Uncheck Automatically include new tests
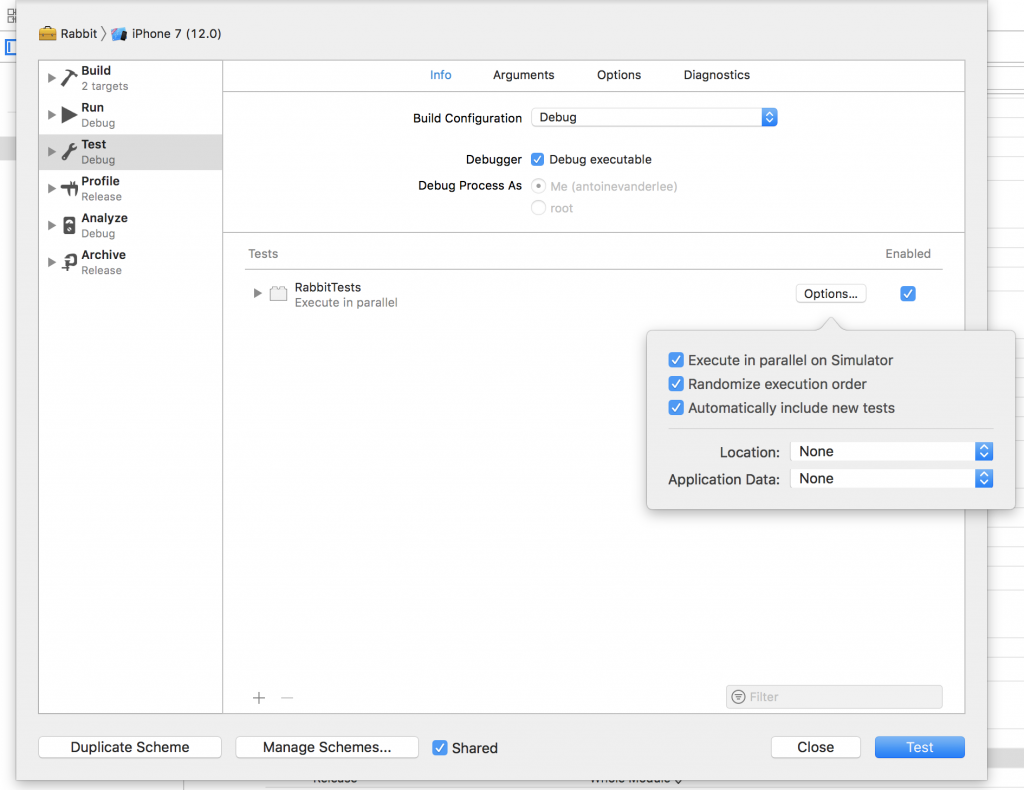1024x790 pixels. (x=676, y=408)
